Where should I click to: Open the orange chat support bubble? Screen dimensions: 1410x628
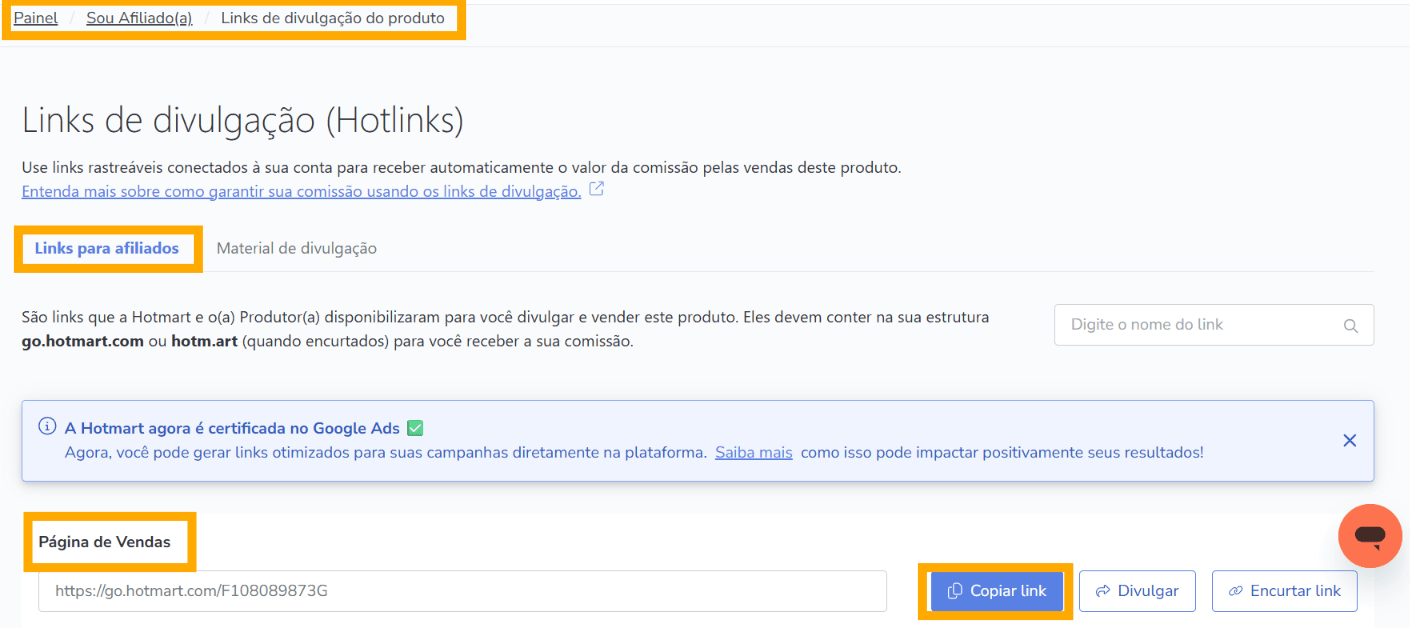1370,536
